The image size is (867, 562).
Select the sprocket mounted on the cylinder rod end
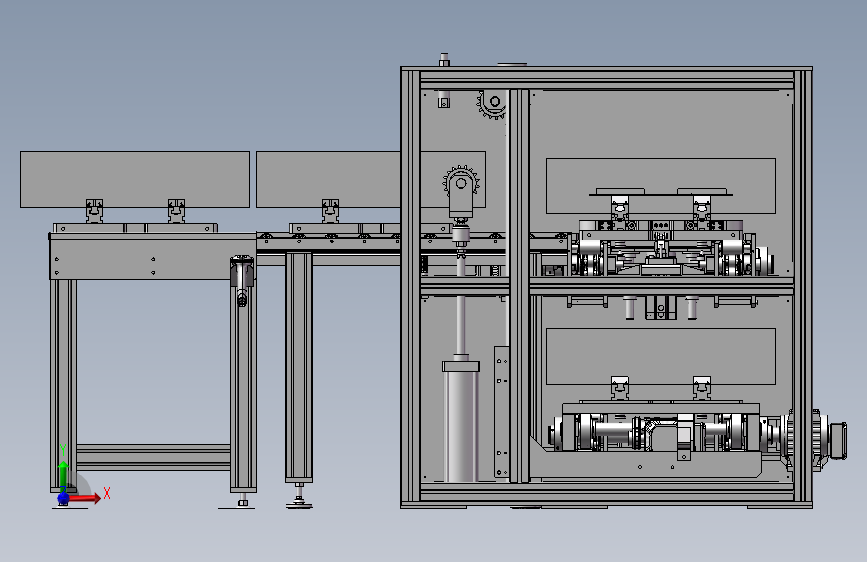[x=461, y=183]
